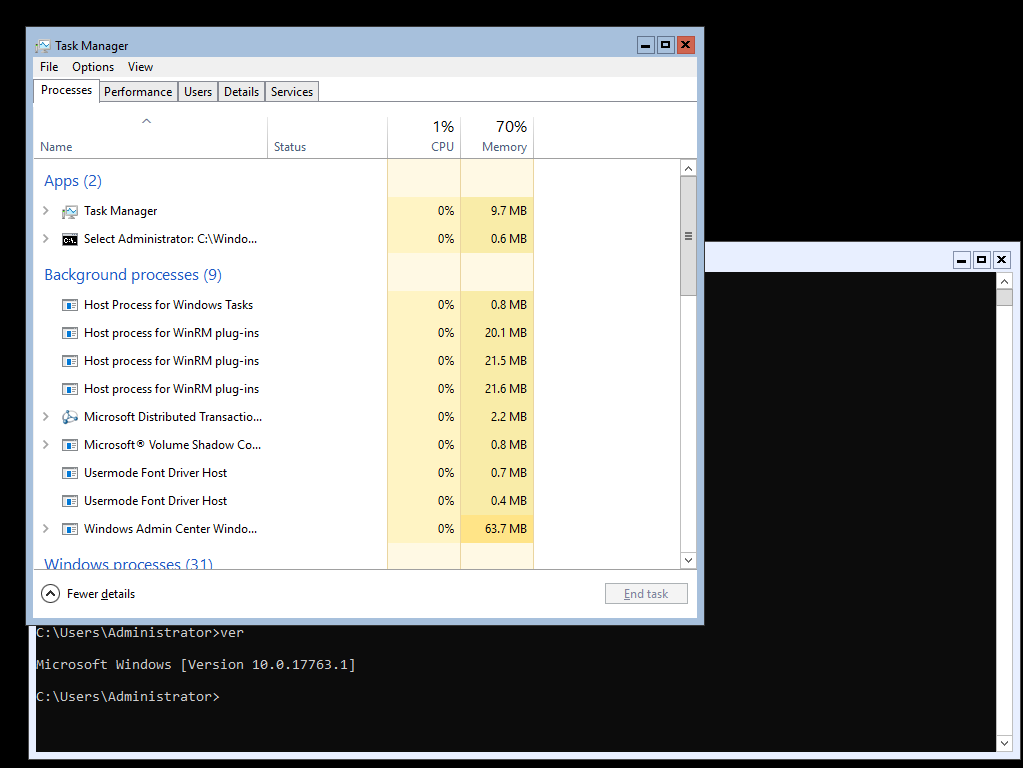1023x768 pixels.
Task: Open the View menu
Action: (140, 66)
